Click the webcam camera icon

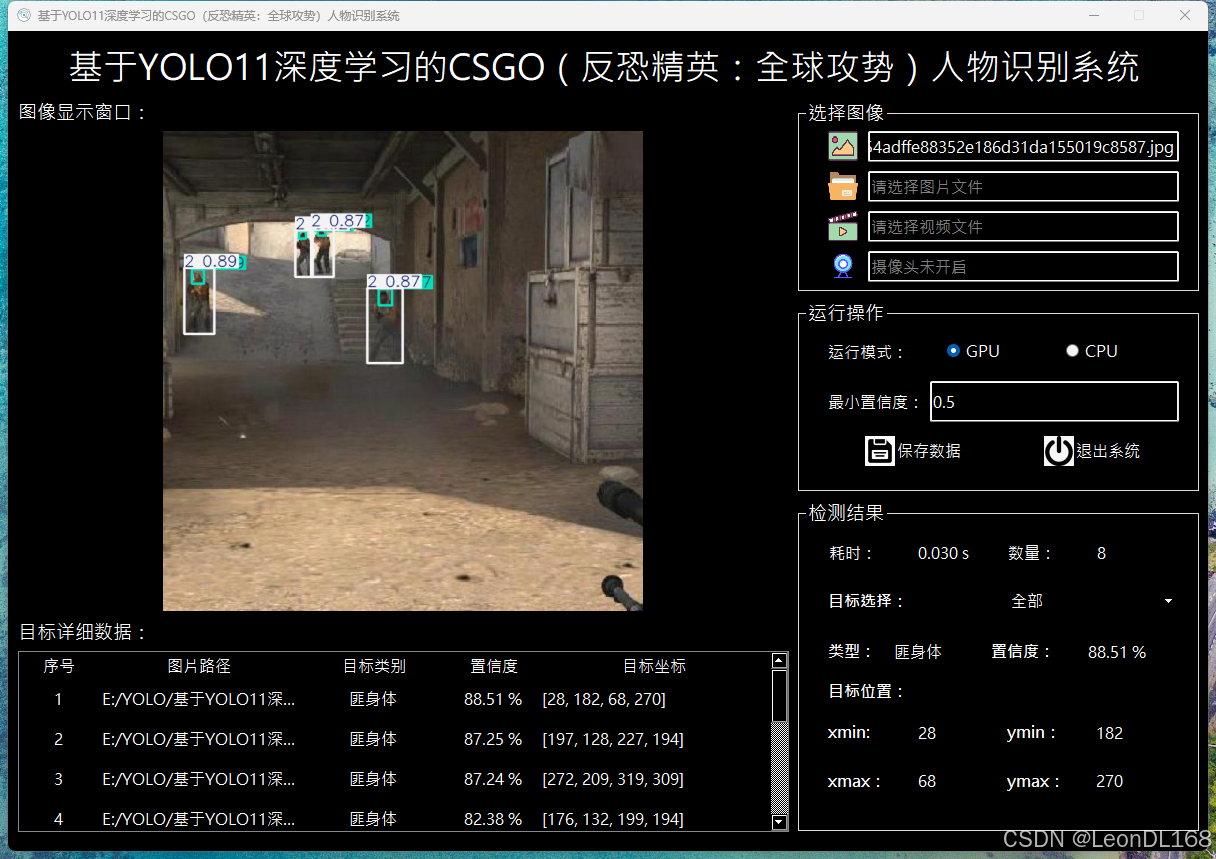[x=843, y=266]
